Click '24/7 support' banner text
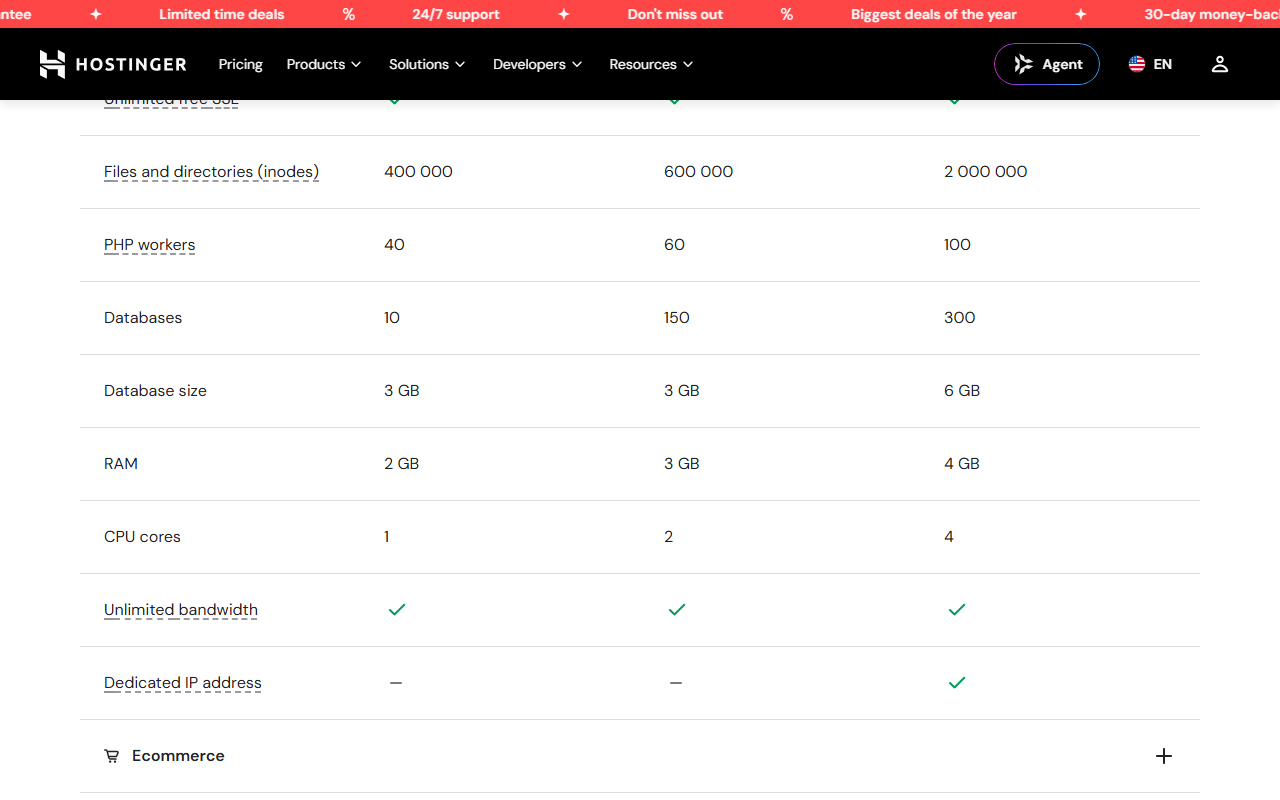The width and height of the screenshot is (1280, 800). click(x=456, y=14)
